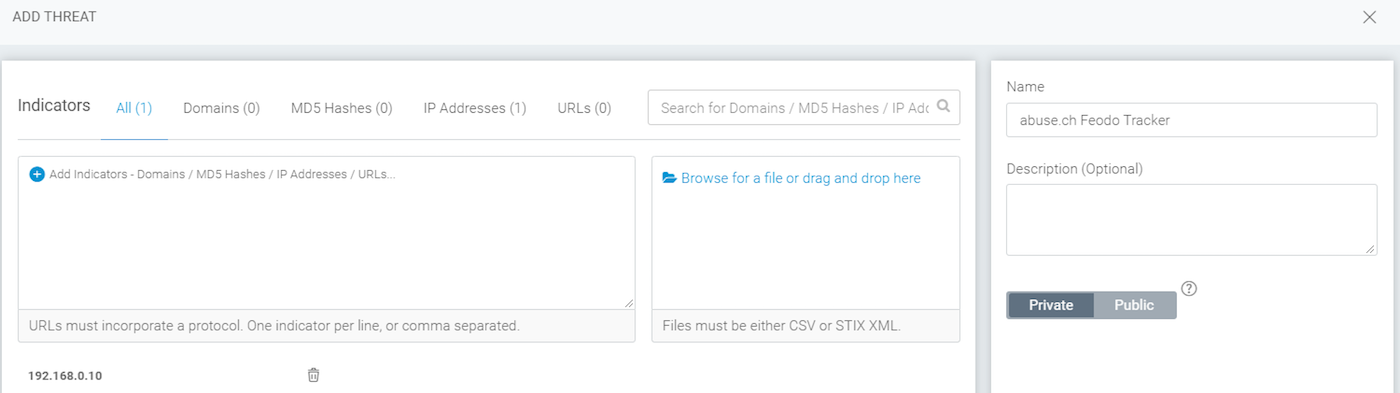This screenshot has width=1400, height=393.
Task: Click the Description (Optional) text box
Action: point(1191,220)
